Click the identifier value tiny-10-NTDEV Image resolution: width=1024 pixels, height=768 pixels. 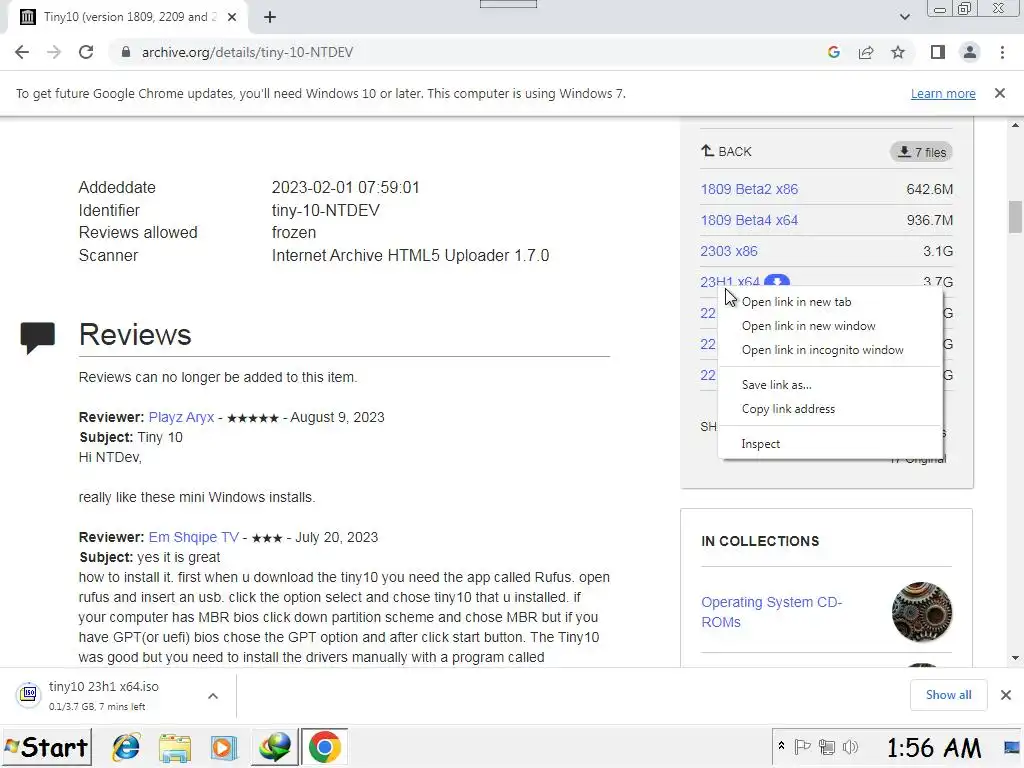pyautogui.click(x=325, y=210)
